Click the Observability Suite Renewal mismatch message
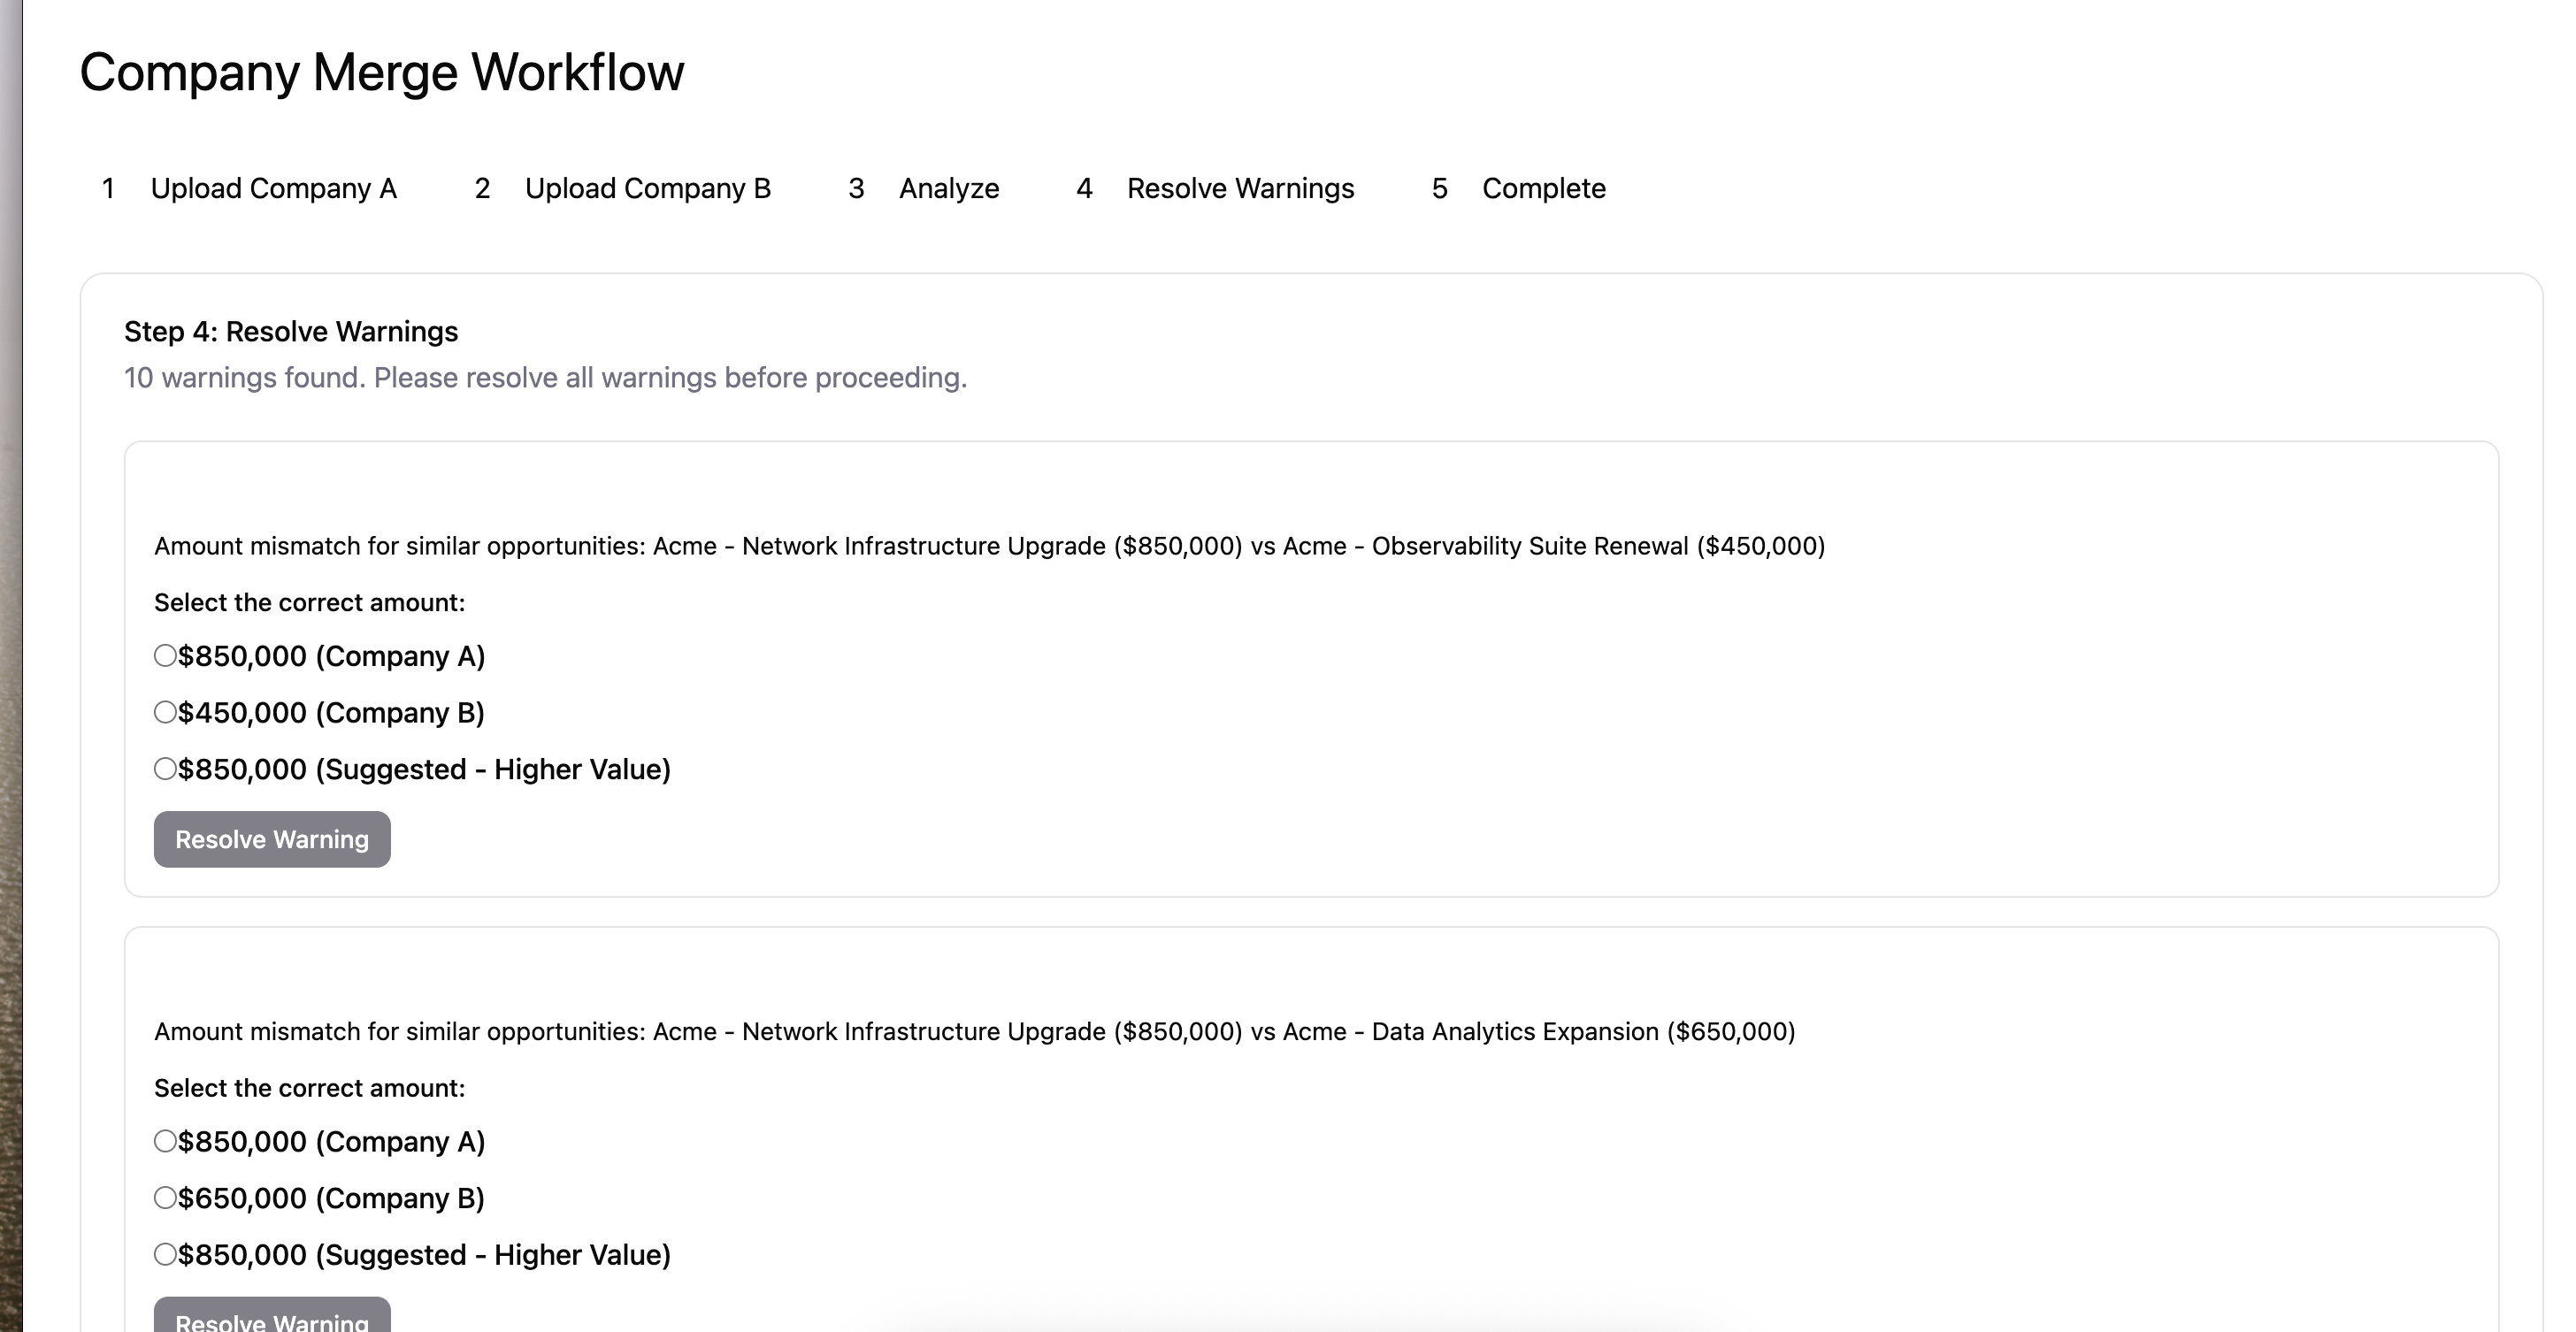The height and width of the screenshot is (1332, 2576). click(989, 547)
